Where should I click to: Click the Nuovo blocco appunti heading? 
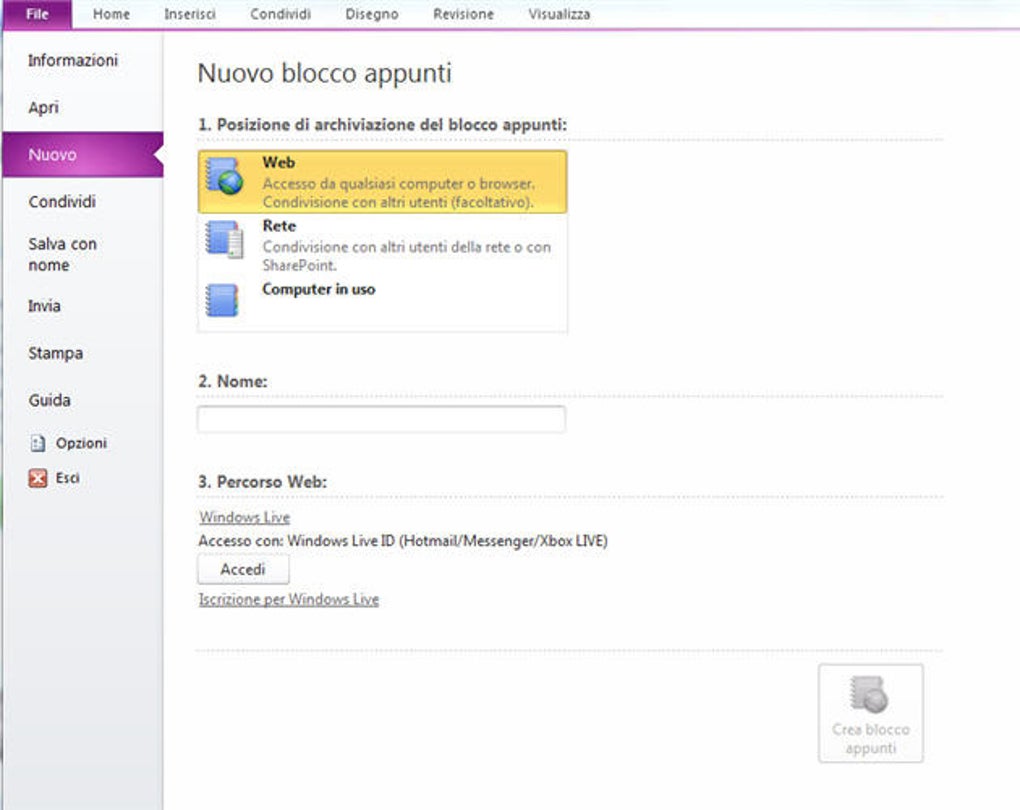coord(325,73)
